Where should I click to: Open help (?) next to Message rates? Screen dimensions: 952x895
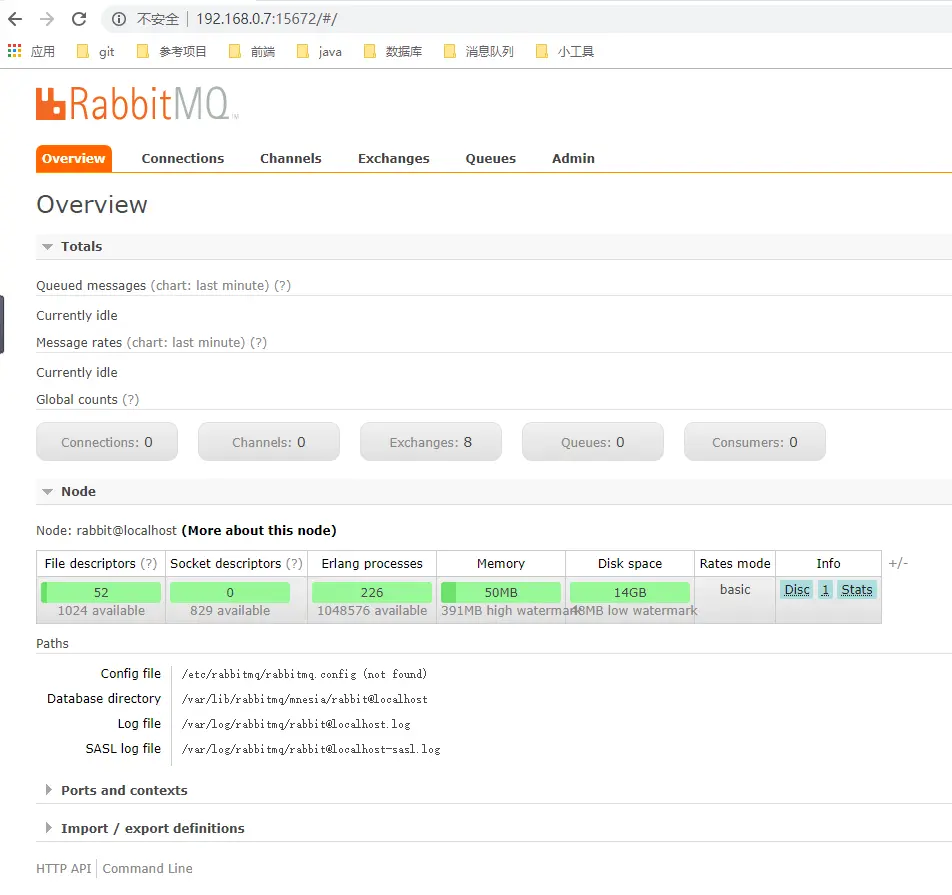259,342
